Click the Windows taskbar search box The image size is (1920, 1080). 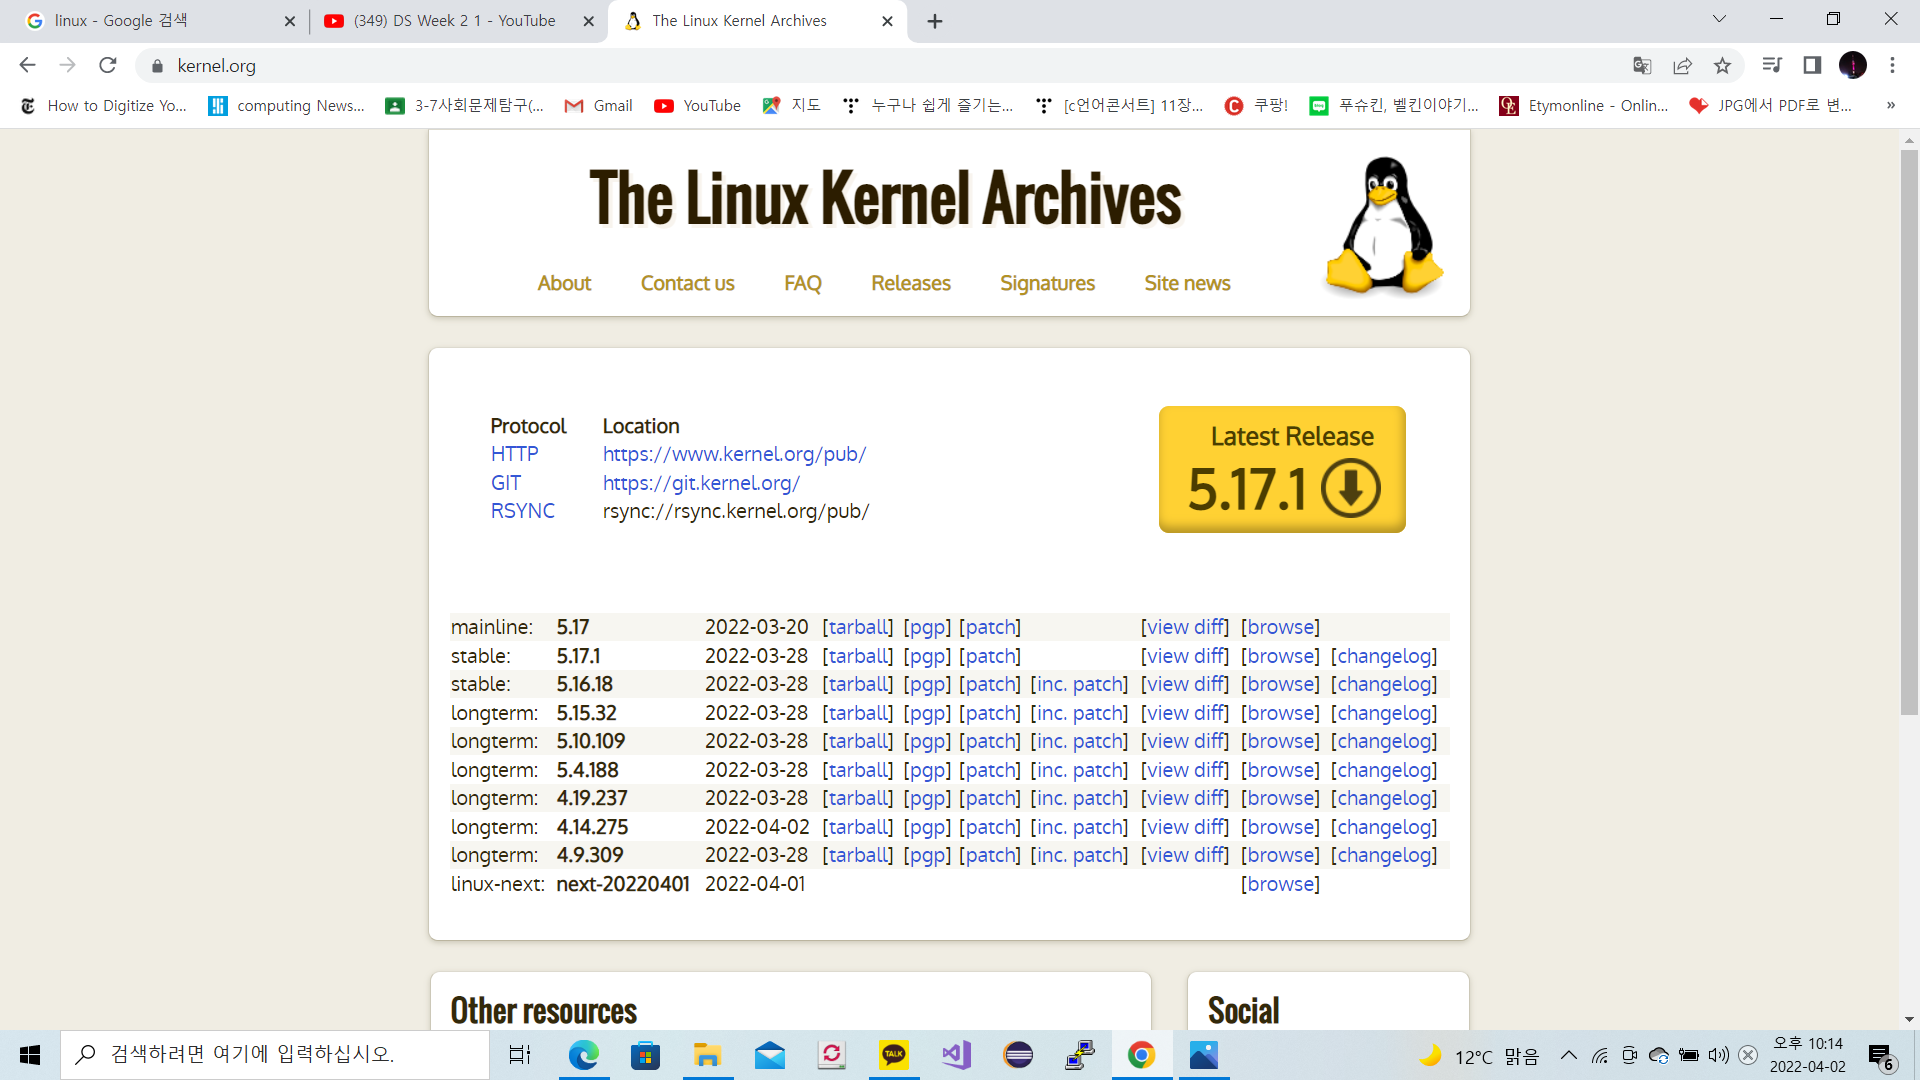coord(275,1055)
